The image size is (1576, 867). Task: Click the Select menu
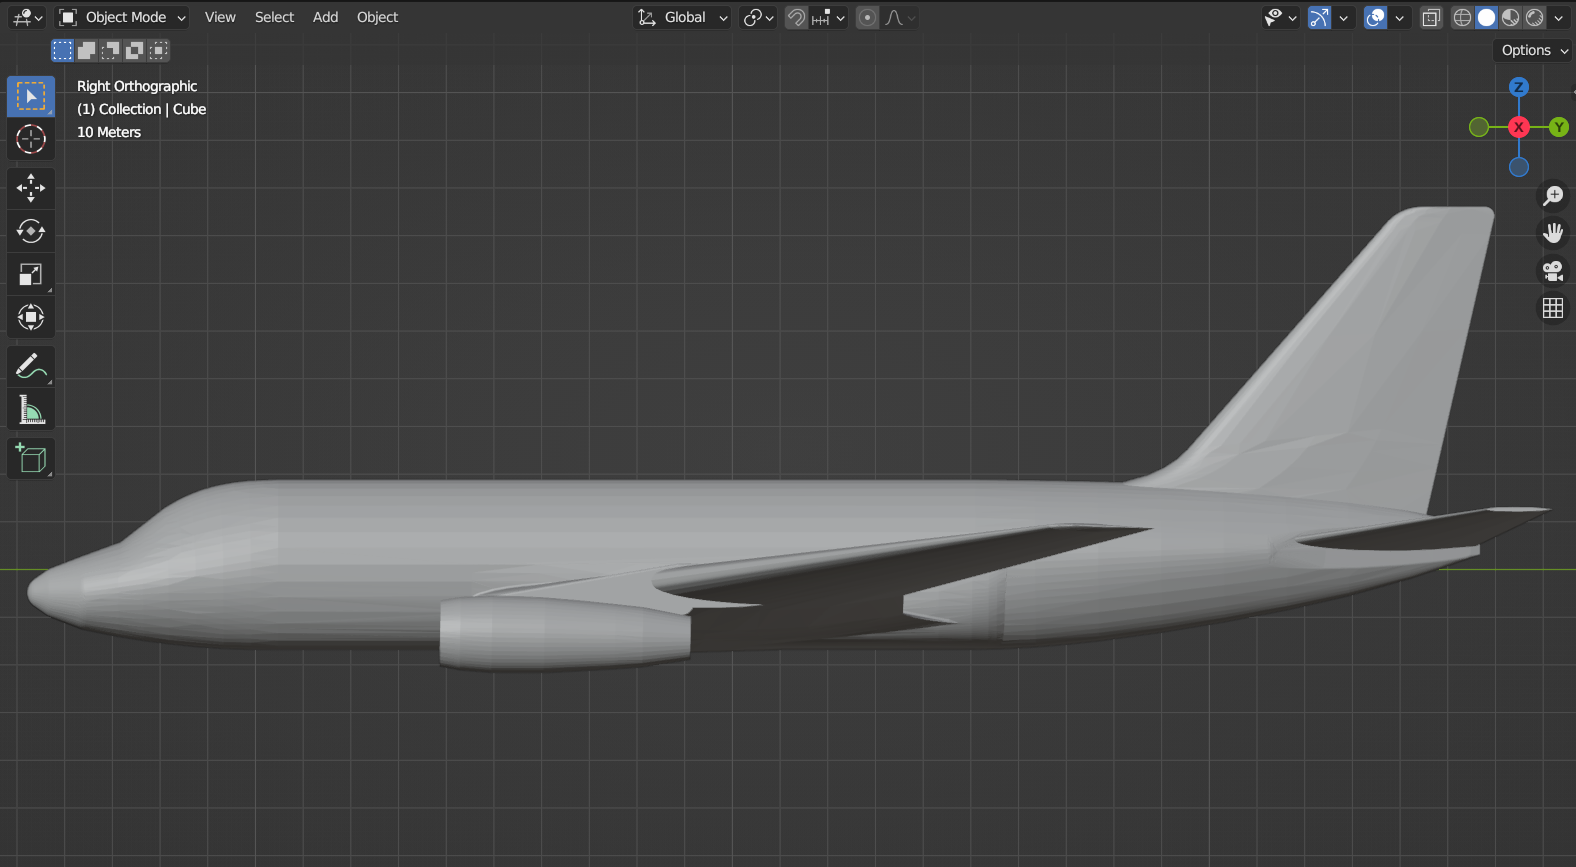coord(274,18)
